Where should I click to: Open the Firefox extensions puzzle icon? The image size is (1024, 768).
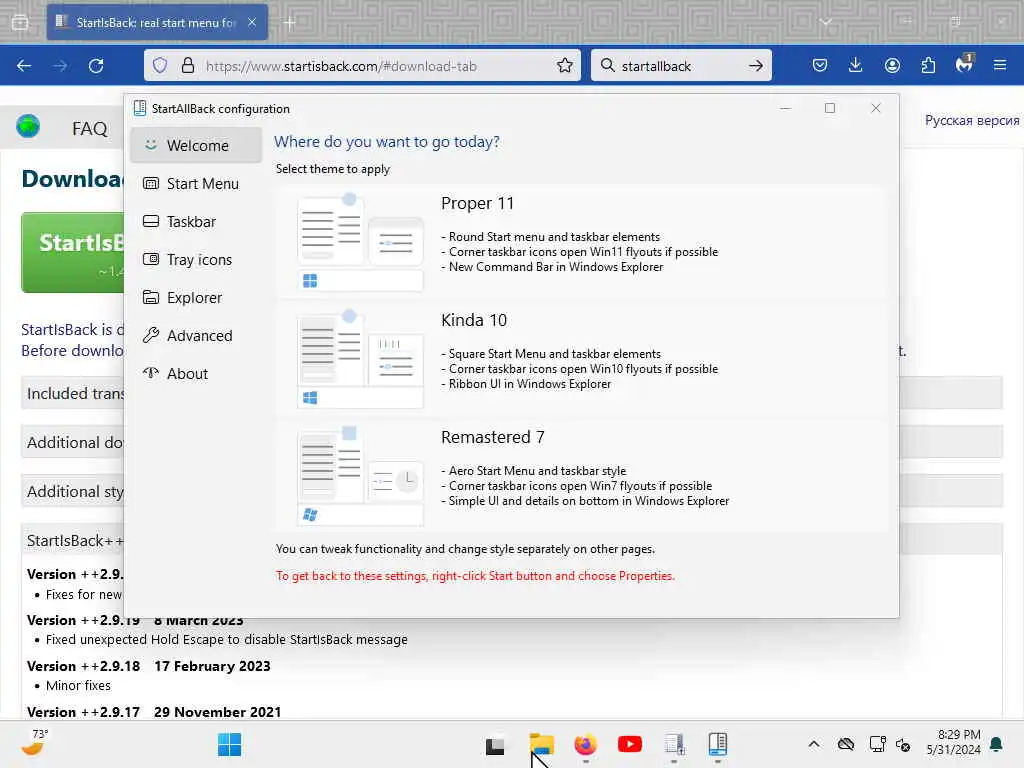[928, 65]
